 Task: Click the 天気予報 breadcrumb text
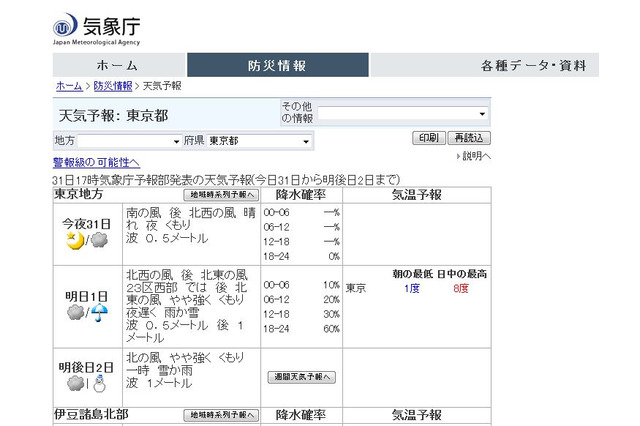162,86
